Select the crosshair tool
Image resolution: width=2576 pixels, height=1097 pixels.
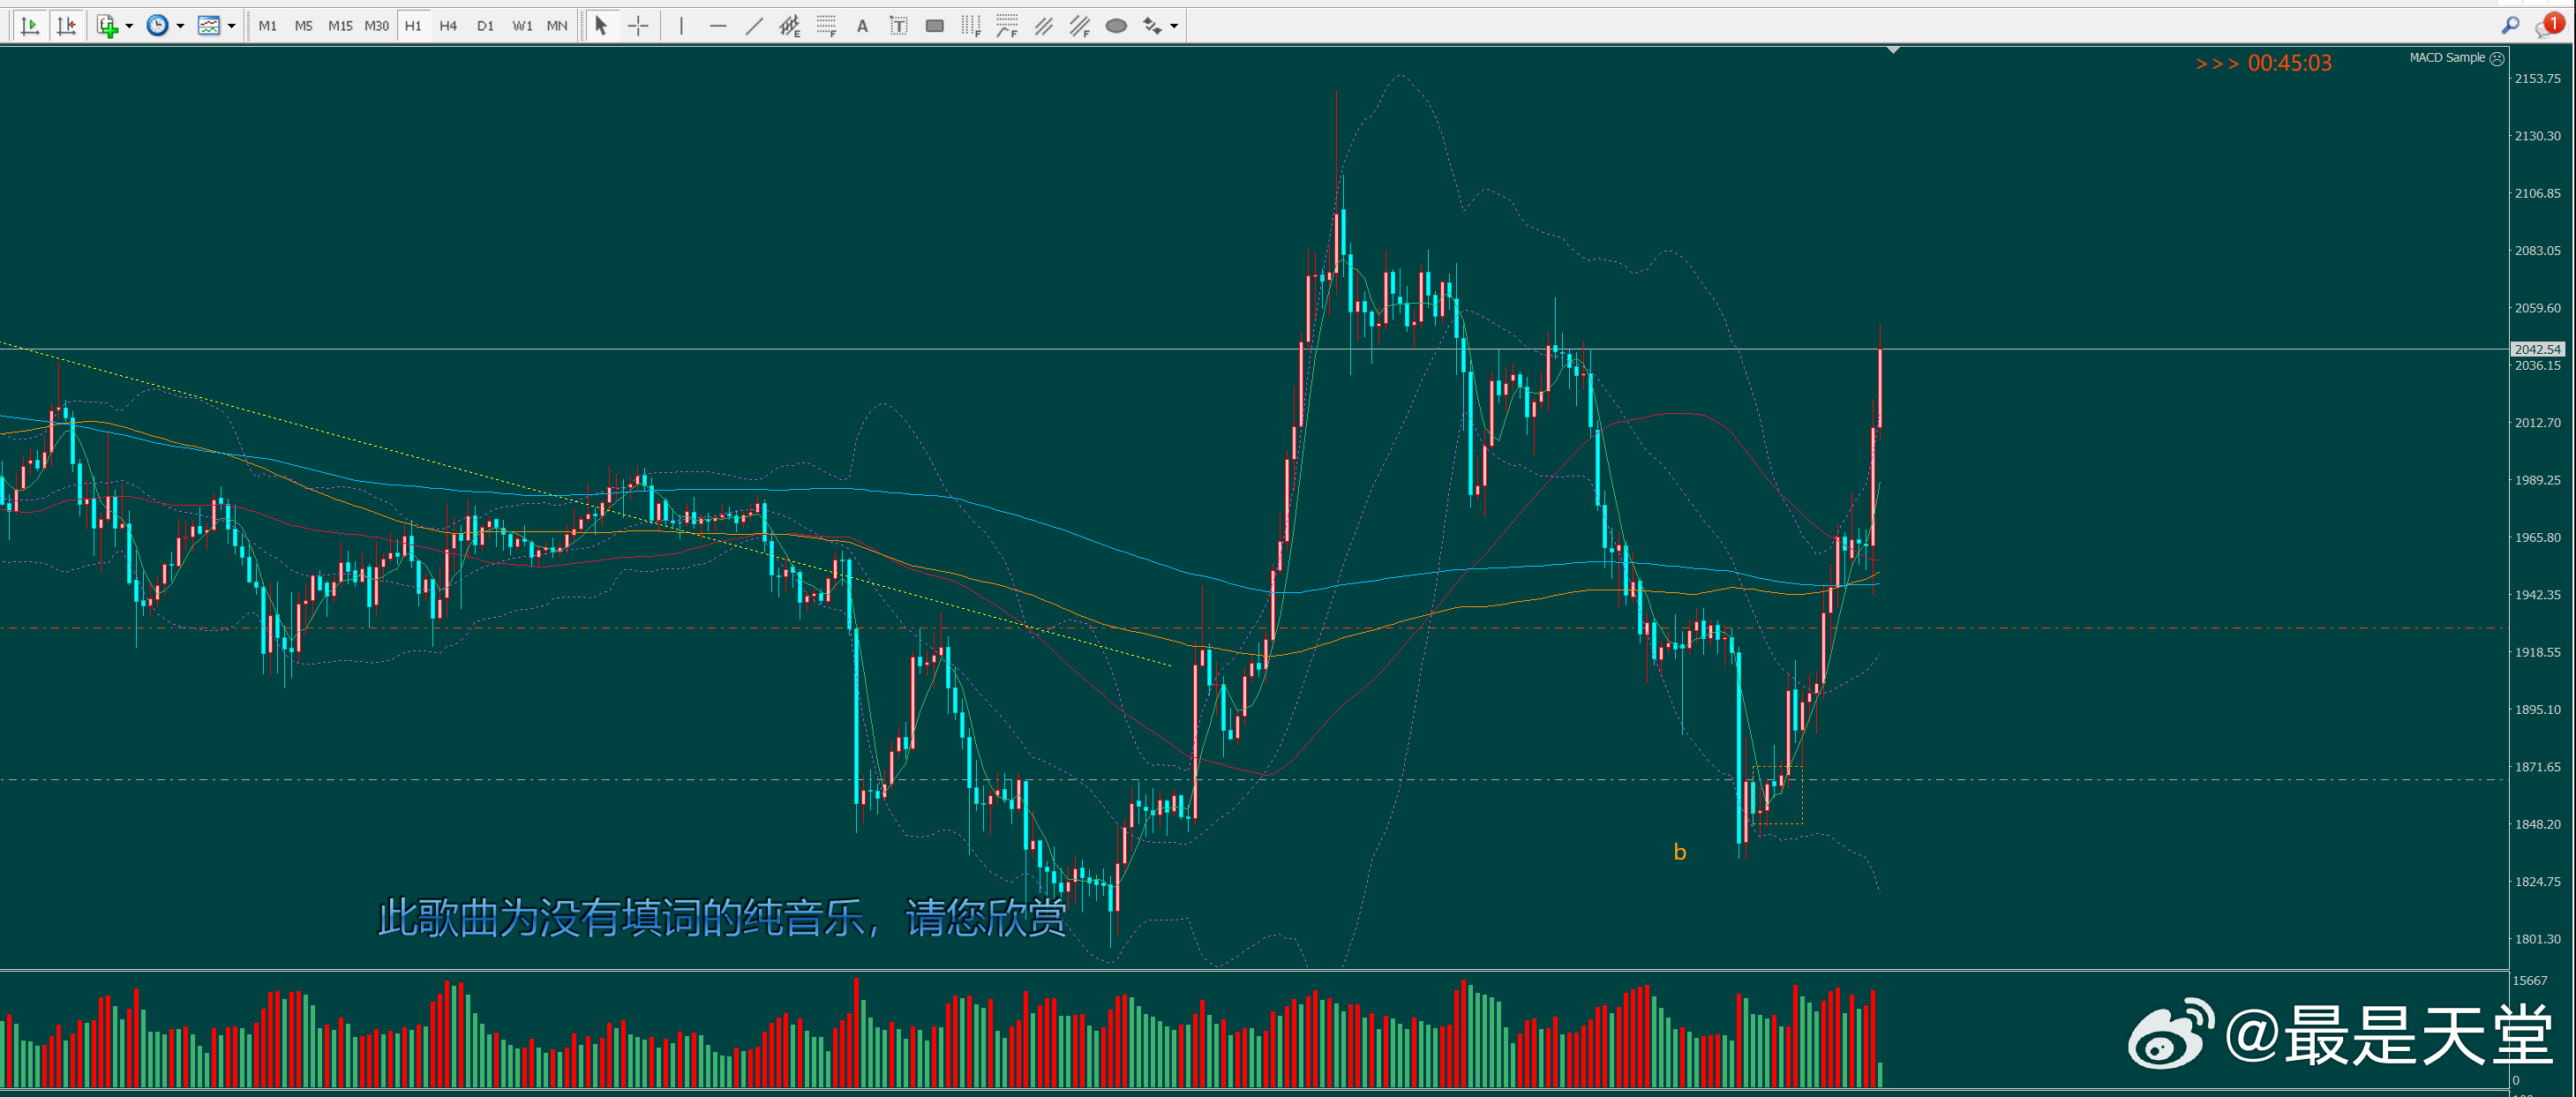pos(638,26)
